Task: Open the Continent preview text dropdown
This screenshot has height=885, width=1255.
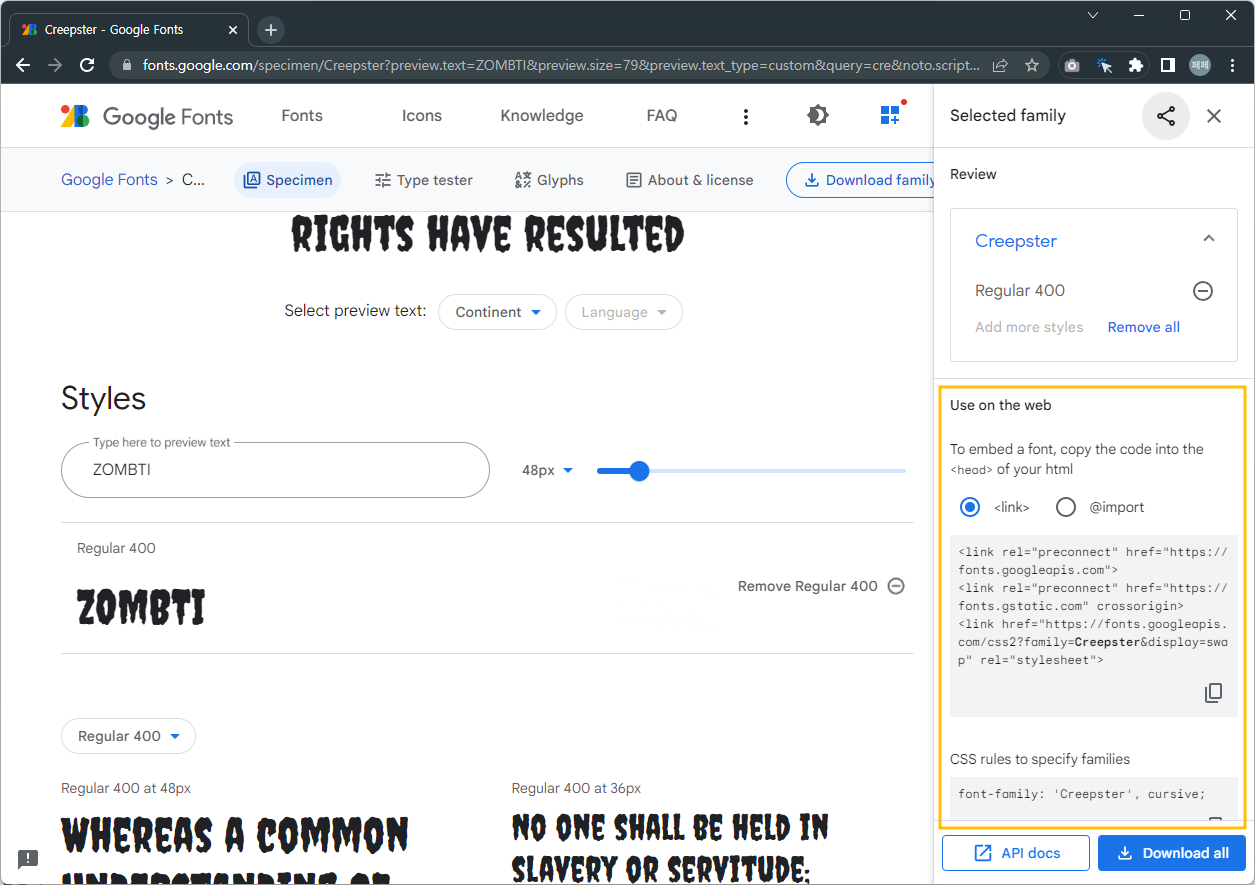Action: [x=498, y=312]
